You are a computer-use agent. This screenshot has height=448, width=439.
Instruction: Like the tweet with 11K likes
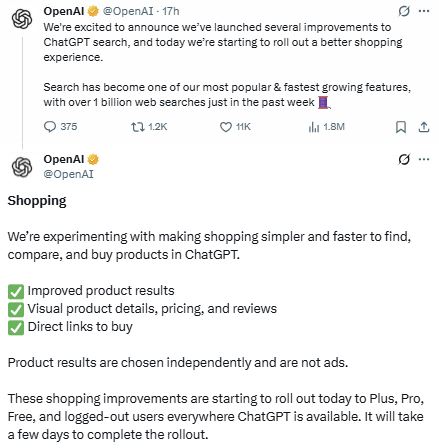226,127
